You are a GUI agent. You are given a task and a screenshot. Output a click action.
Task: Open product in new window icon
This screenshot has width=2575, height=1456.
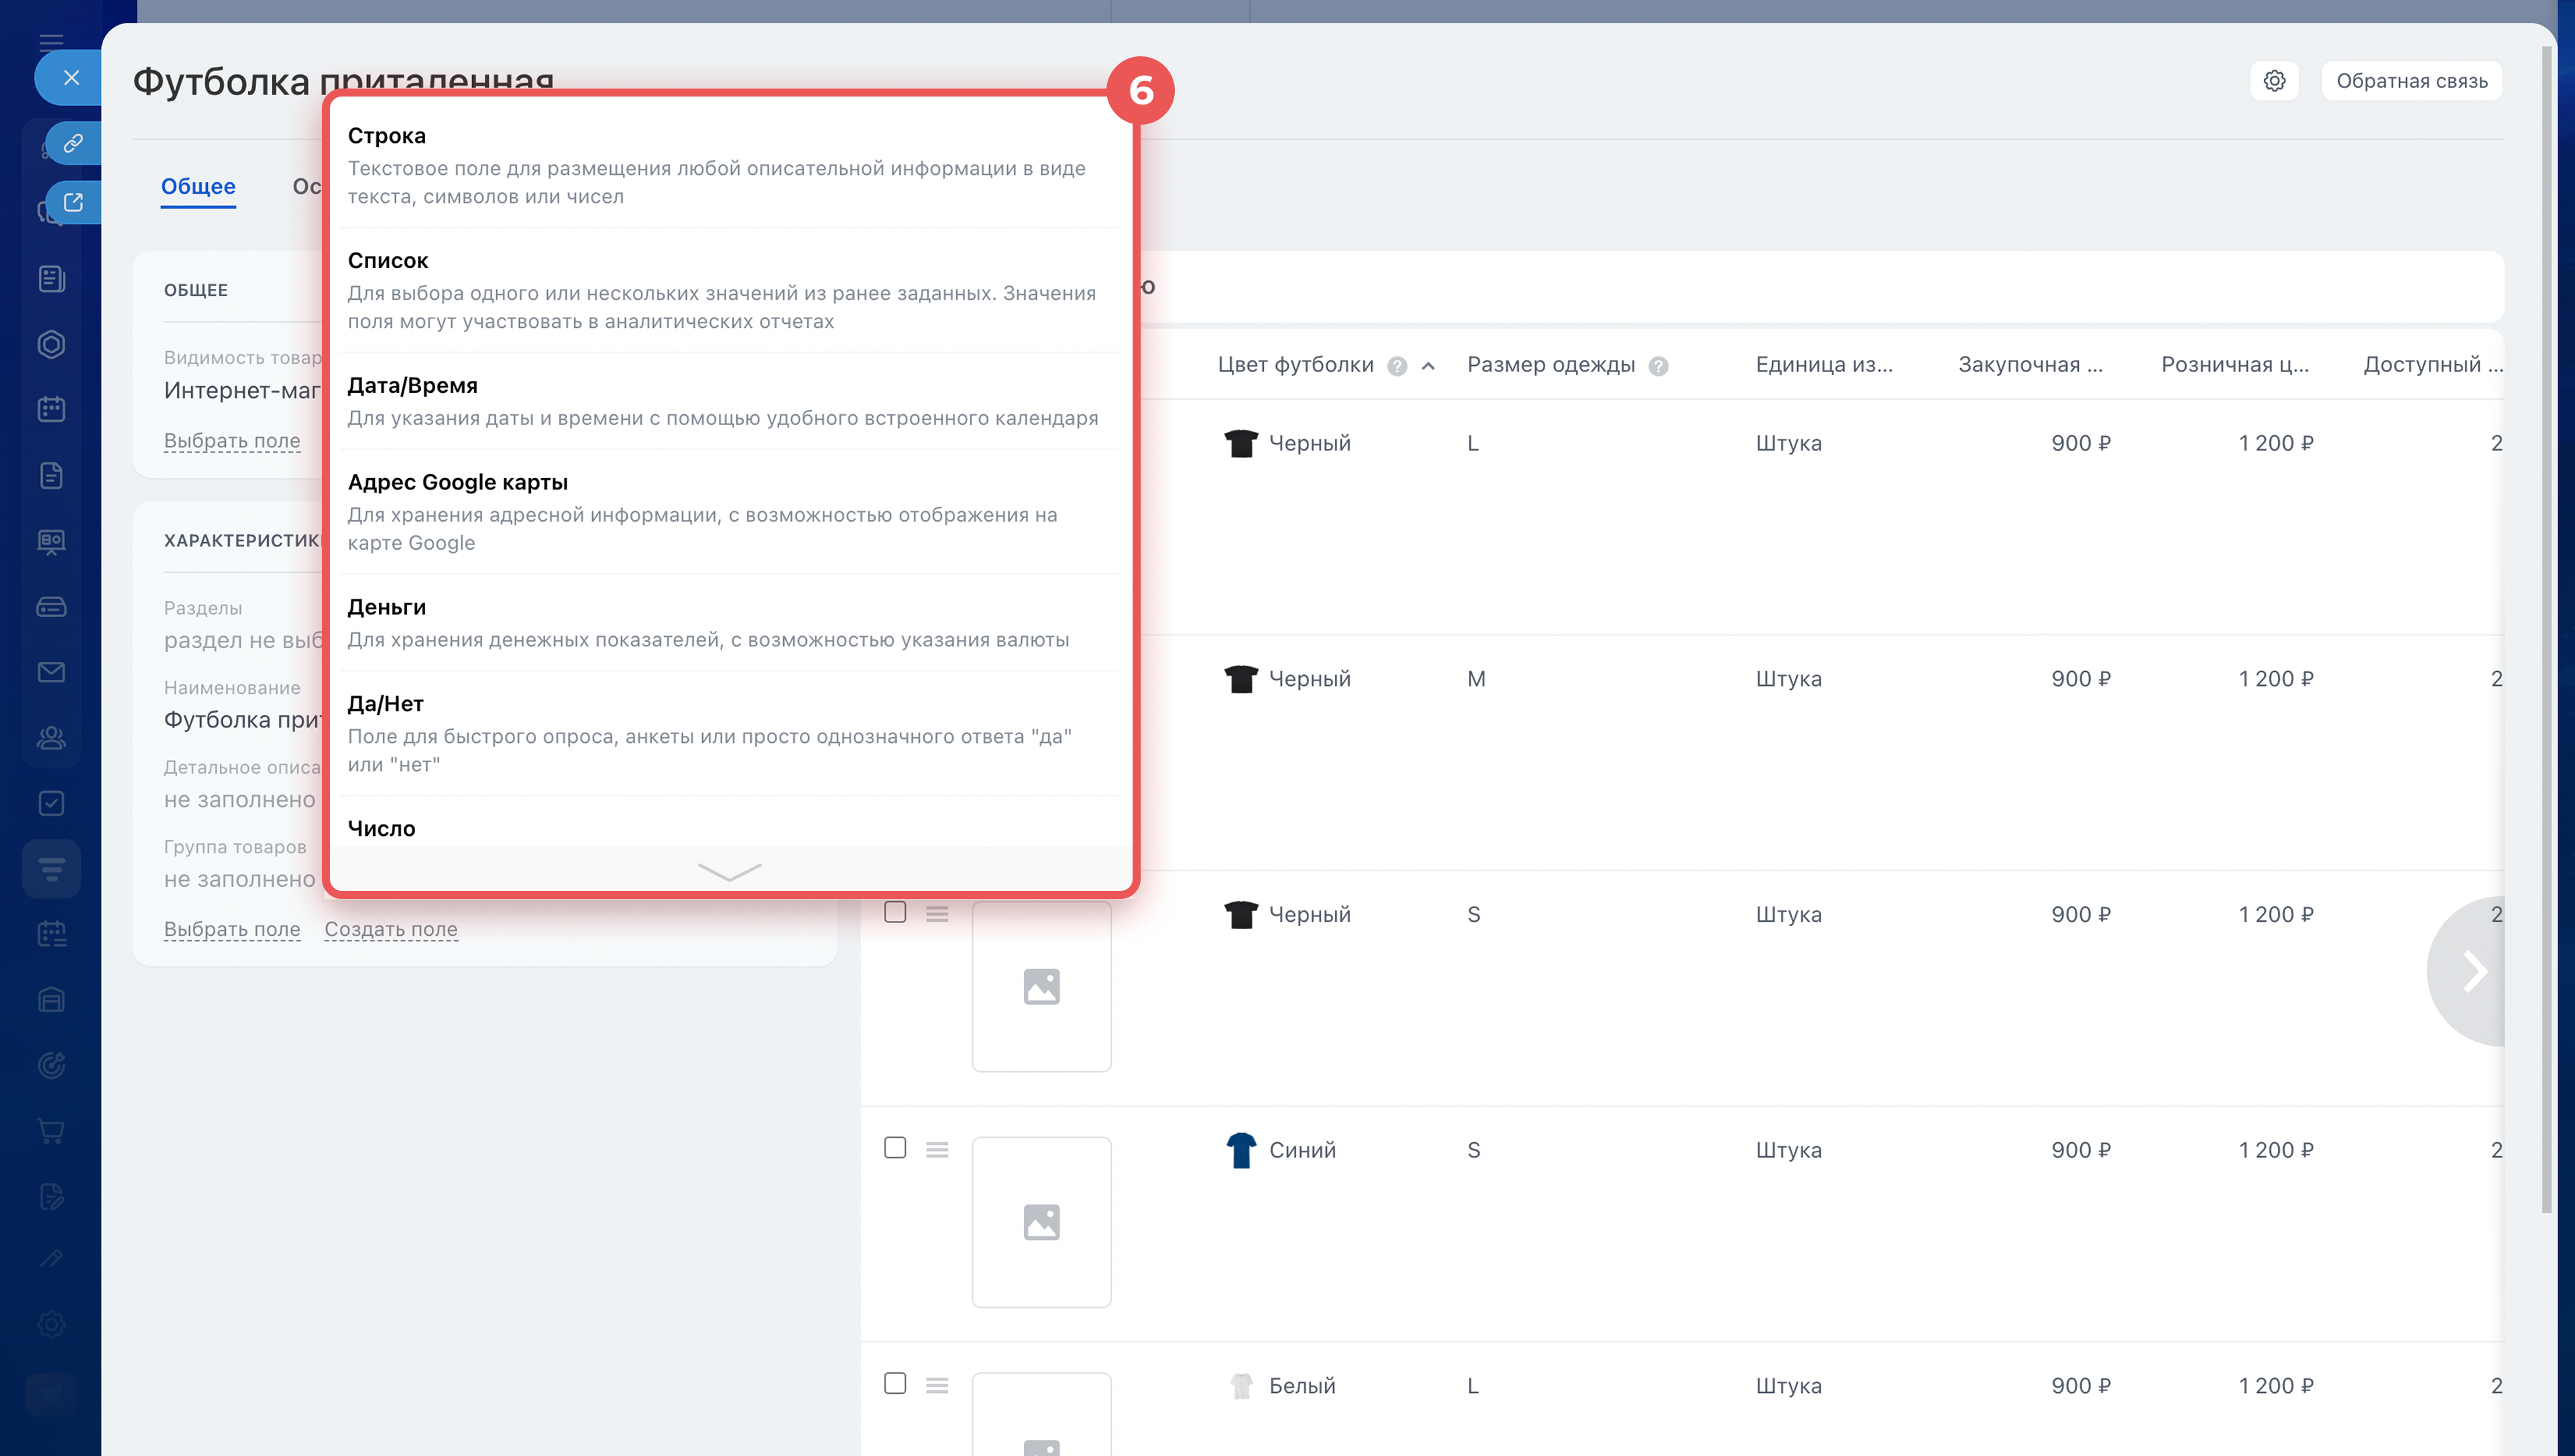pyautogui.click(x=73, y=202)
